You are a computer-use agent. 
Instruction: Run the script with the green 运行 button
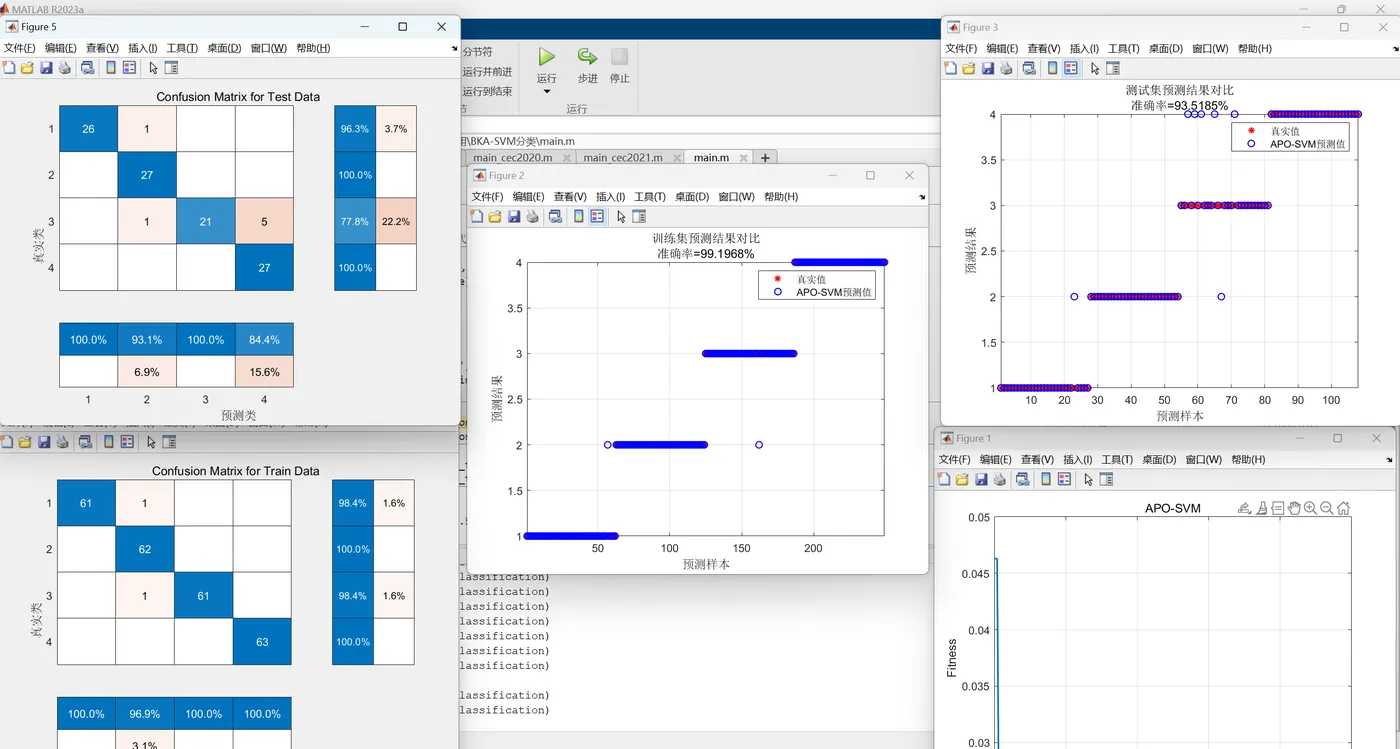pyautogui.click(x=546, y=57)
